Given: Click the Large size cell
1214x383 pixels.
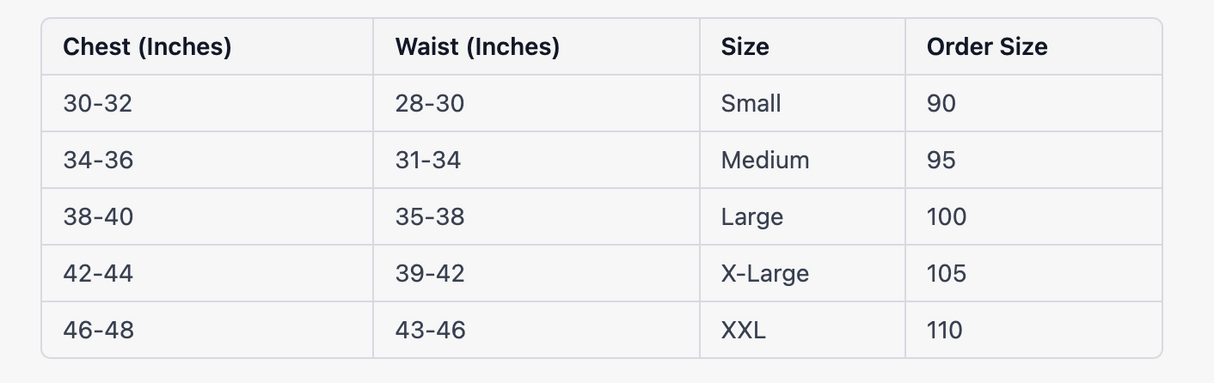Looking at the screenshot, I should tap(802, 217).
